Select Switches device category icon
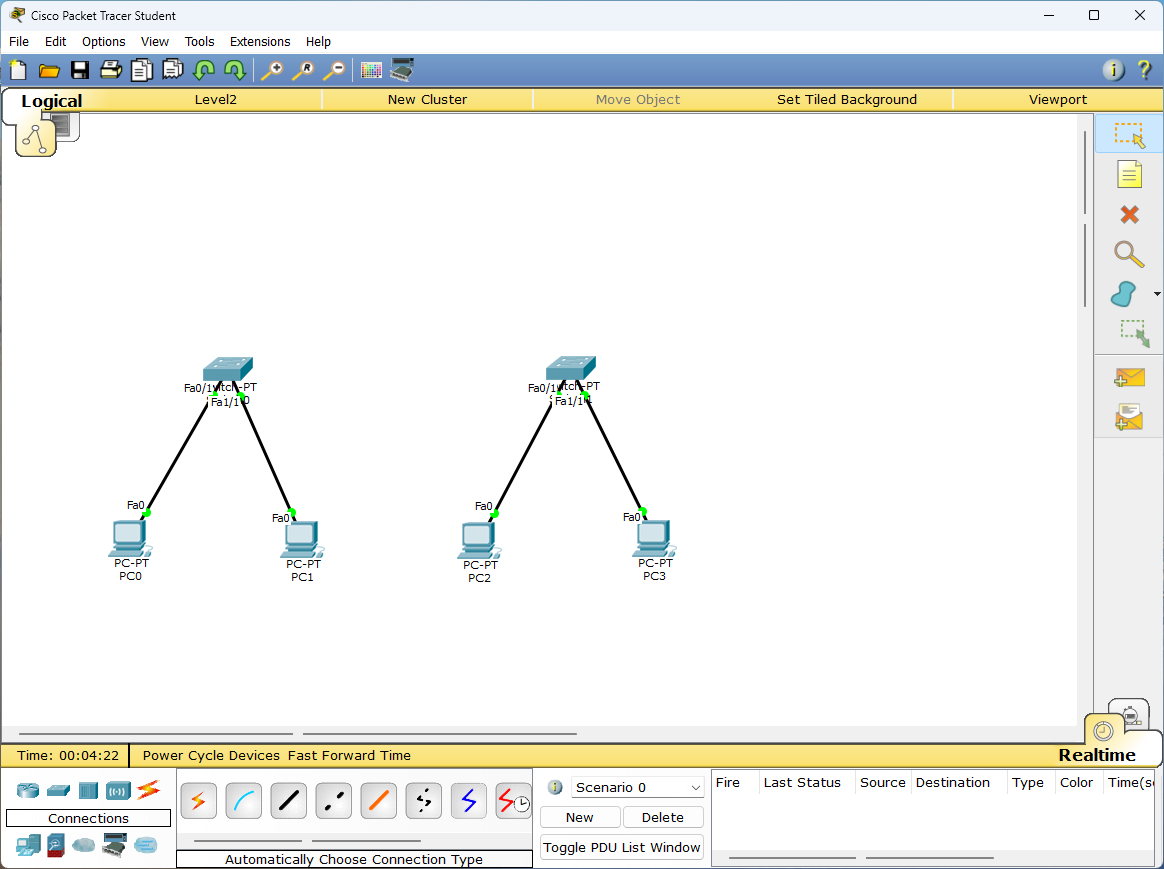This screenshot has width=1164, height=869. click(58, 790)
